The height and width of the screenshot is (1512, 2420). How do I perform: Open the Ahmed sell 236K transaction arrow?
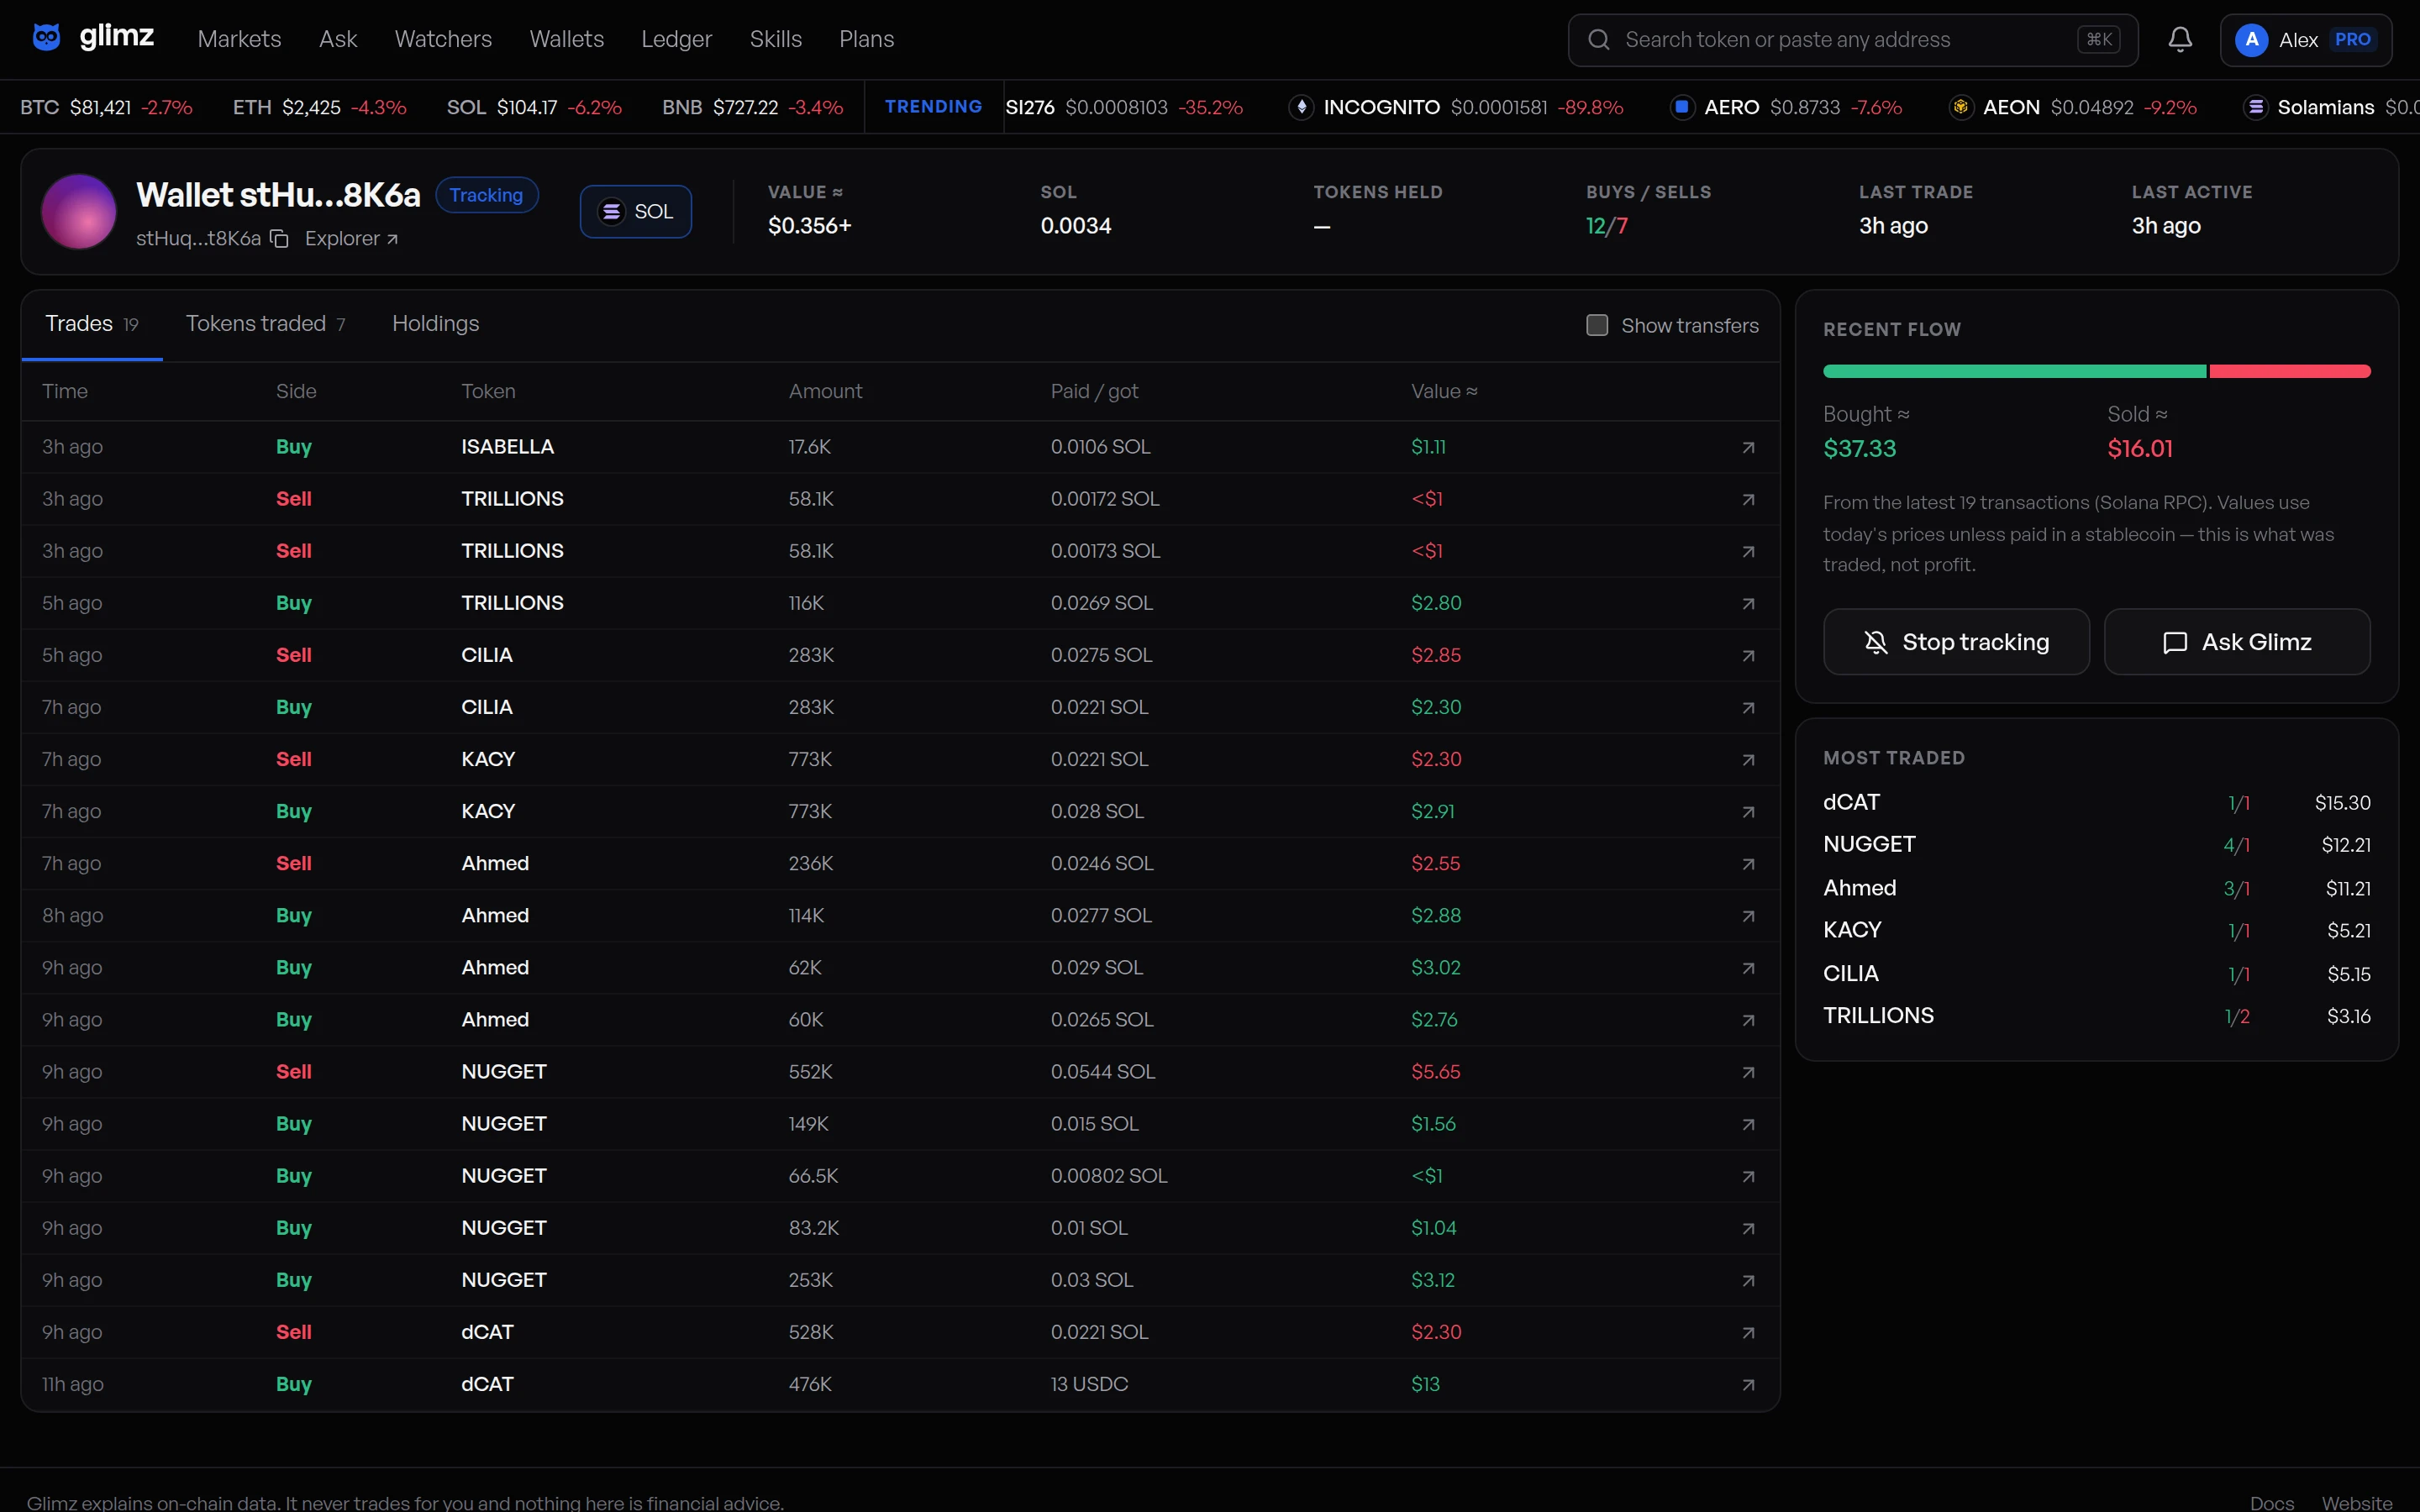1748,863
